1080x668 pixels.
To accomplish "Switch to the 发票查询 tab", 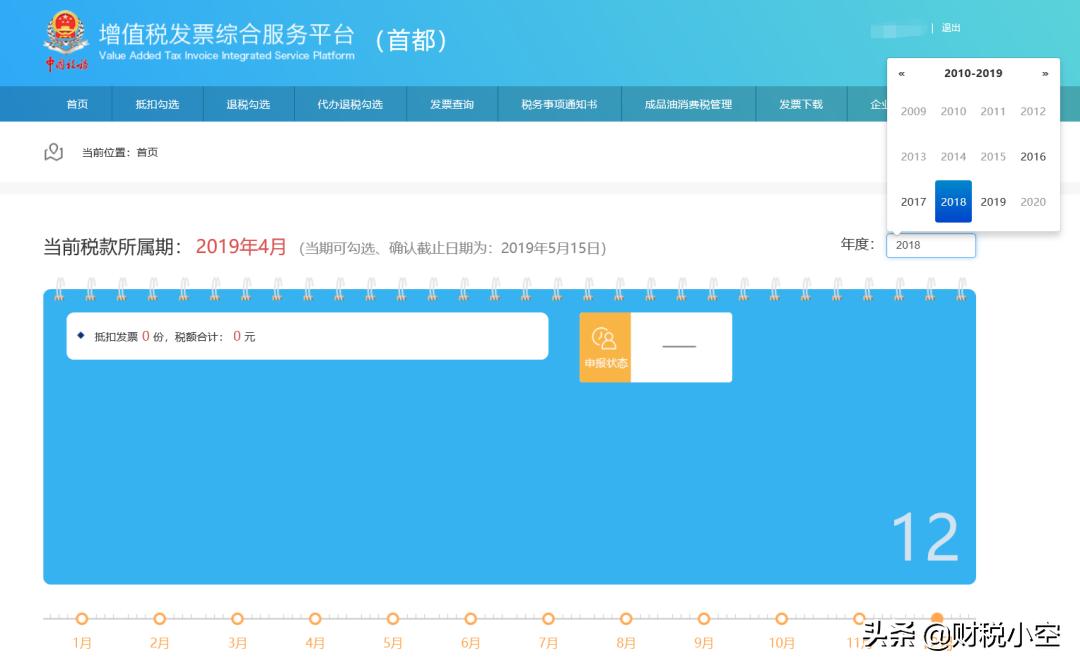I will coord(451,104).
